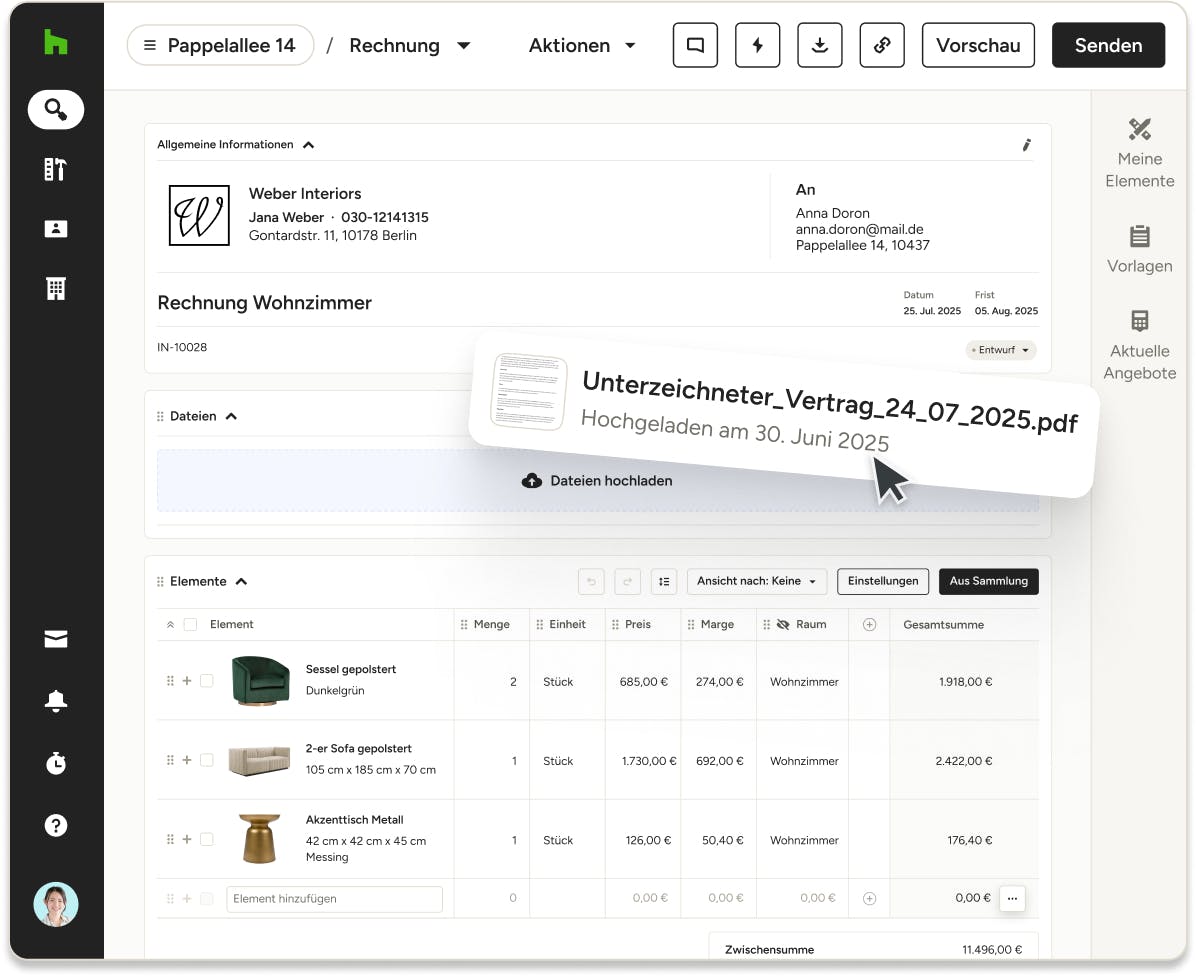Click the Element hinzufügen input field

pos(334,899)
